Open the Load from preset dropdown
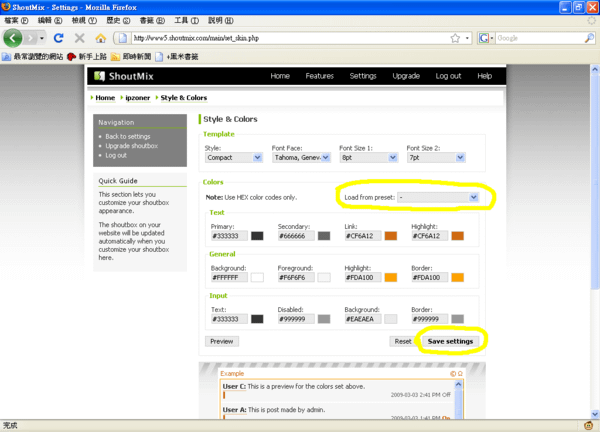Viewport: 600px width, 432px height. (438, 197)
